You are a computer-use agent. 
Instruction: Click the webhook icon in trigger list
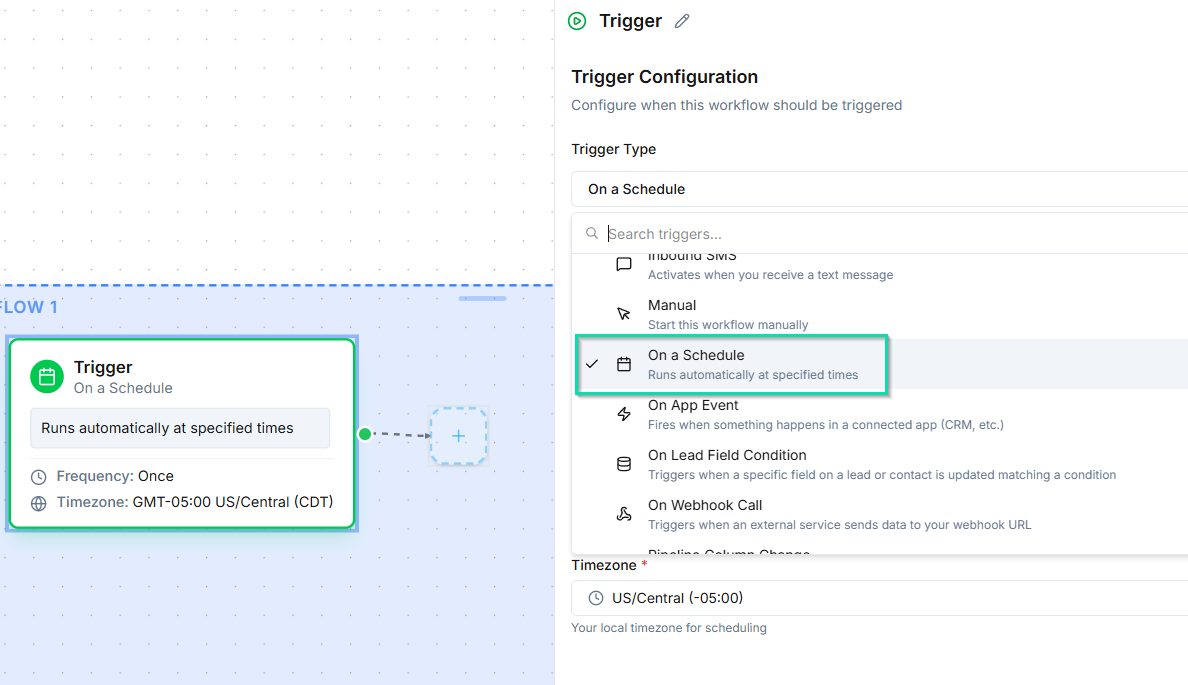tap(624, 514)
